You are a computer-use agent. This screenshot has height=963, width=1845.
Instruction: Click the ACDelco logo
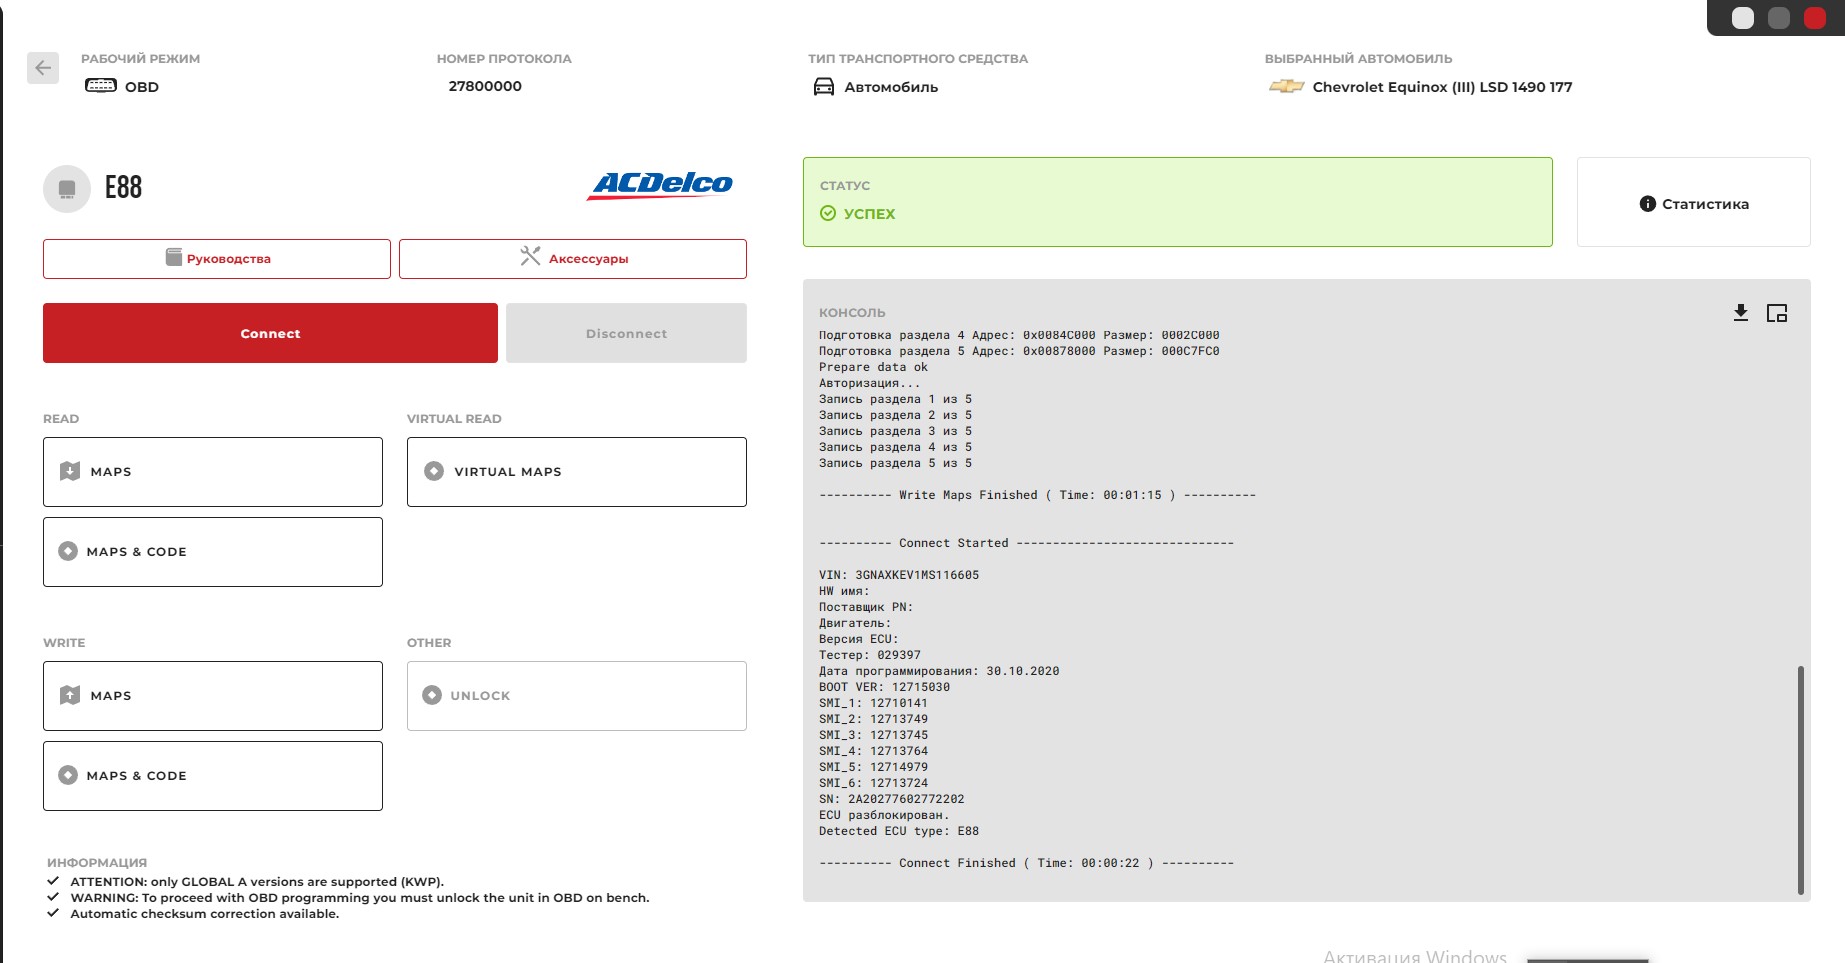(661, 185)
